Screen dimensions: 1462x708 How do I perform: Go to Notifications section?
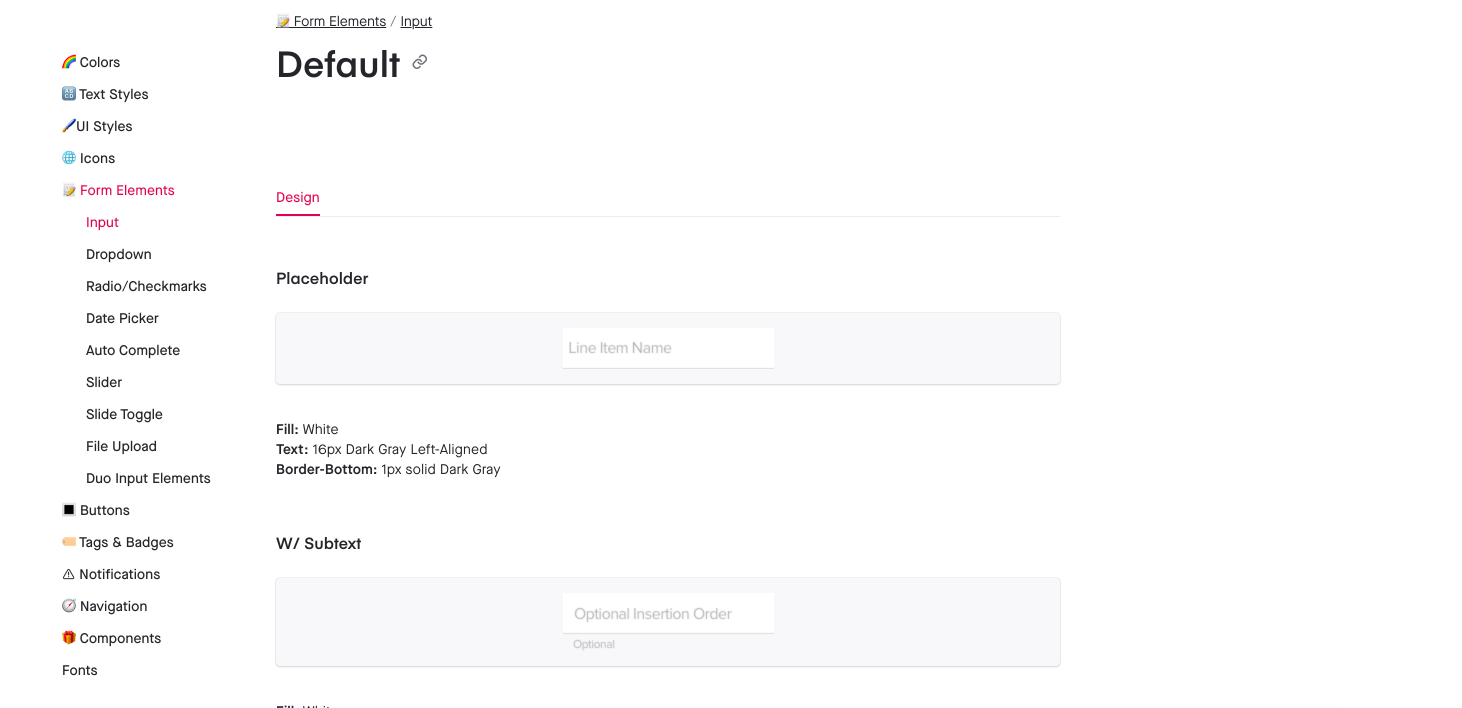tap(119, 574)
